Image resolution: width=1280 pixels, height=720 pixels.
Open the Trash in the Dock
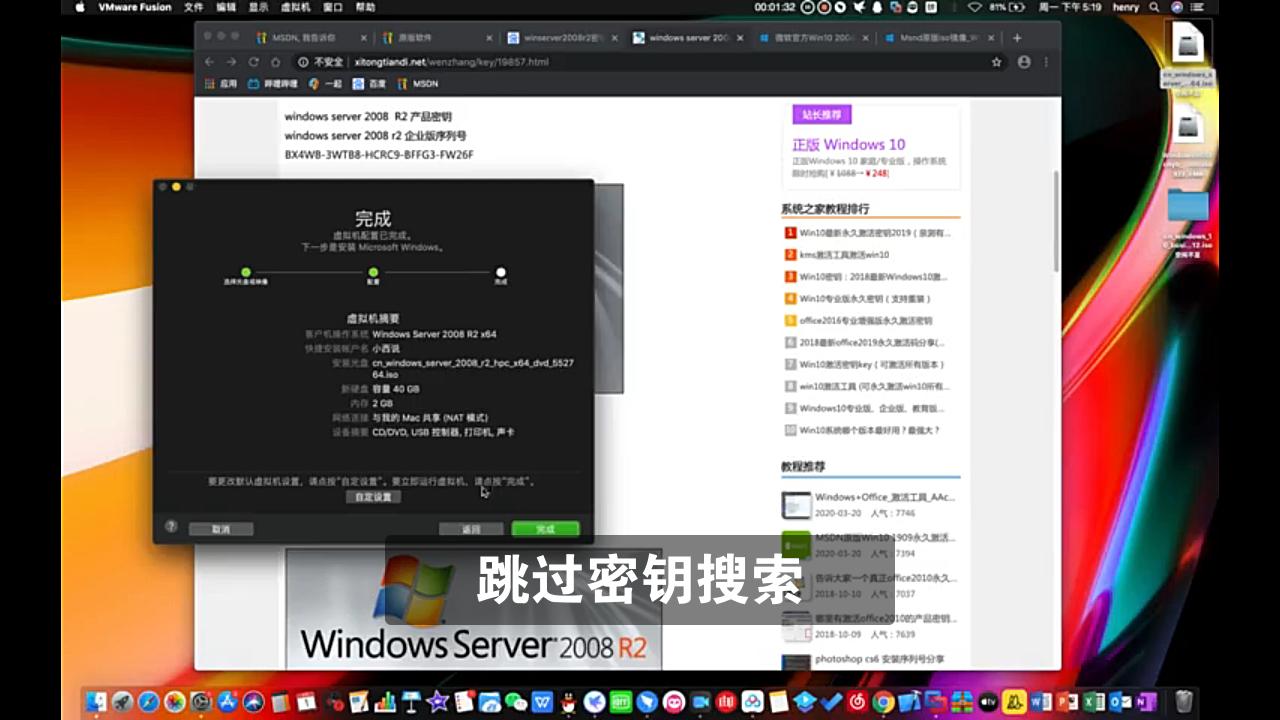1184,701
